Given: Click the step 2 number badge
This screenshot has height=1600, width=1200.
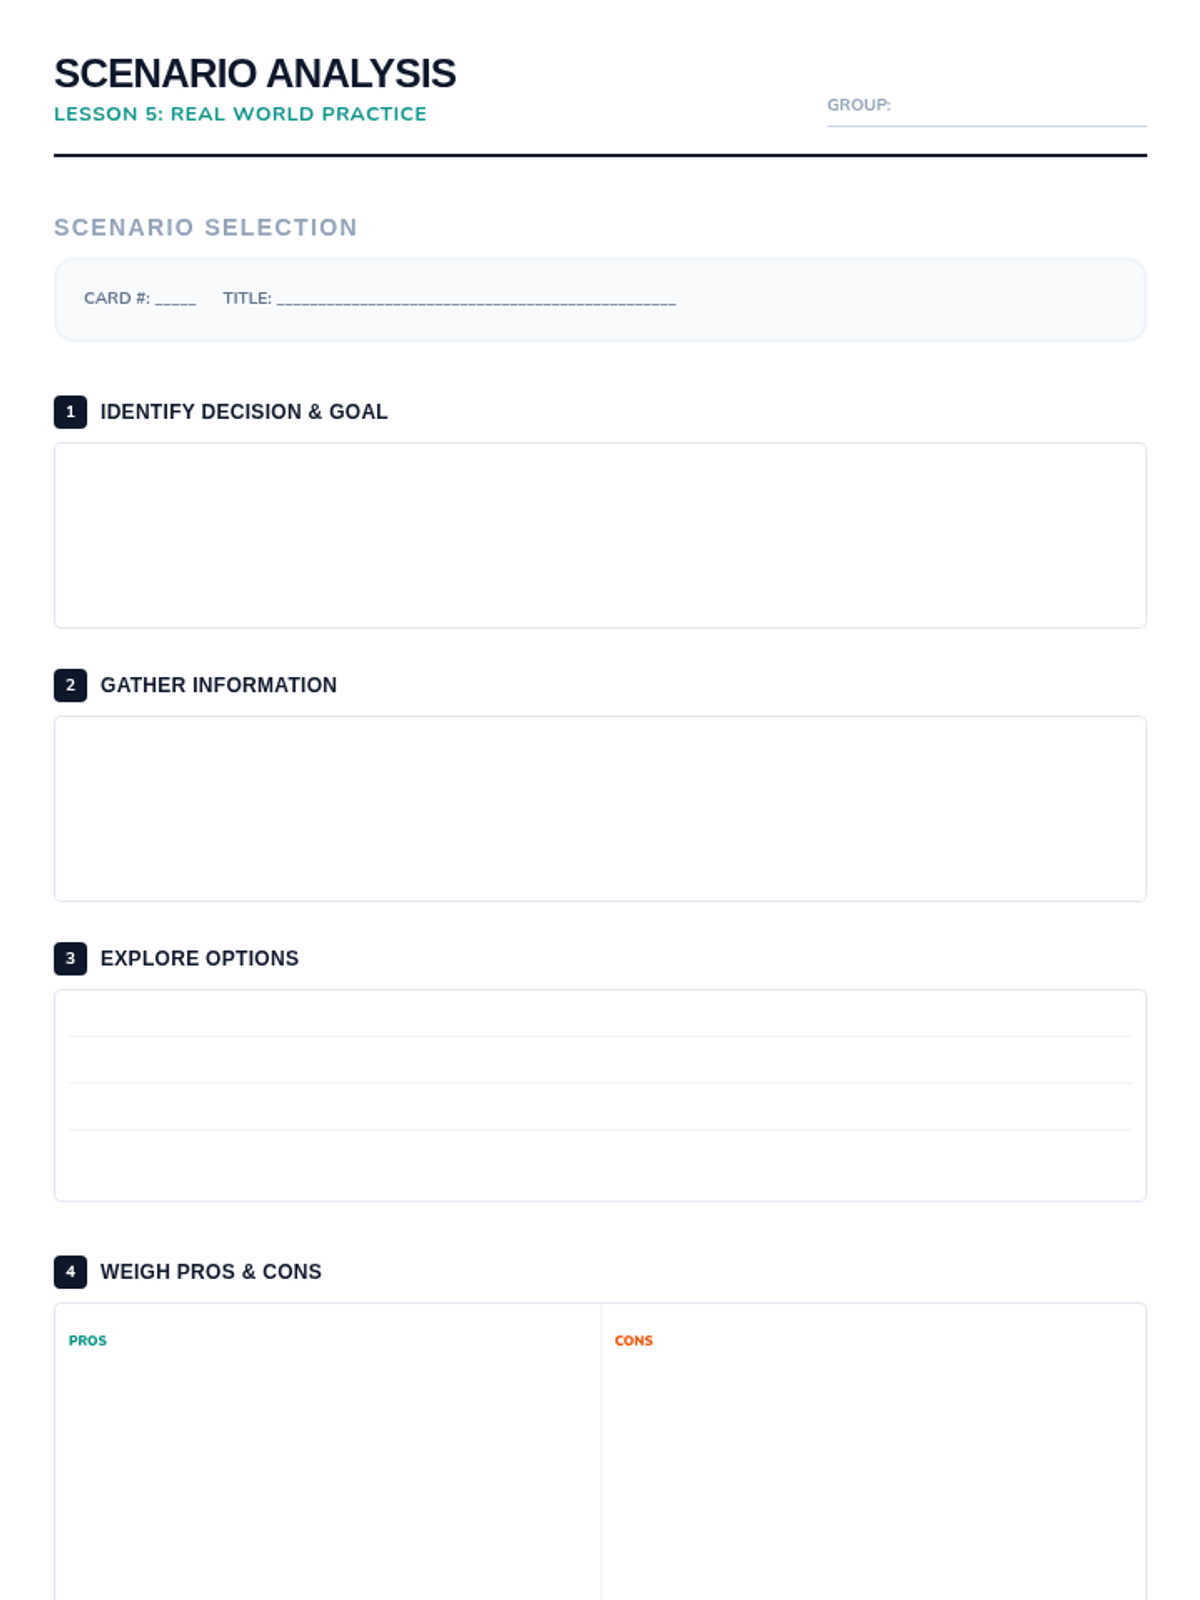Looking at the screenshot, I should click(70, 685).
